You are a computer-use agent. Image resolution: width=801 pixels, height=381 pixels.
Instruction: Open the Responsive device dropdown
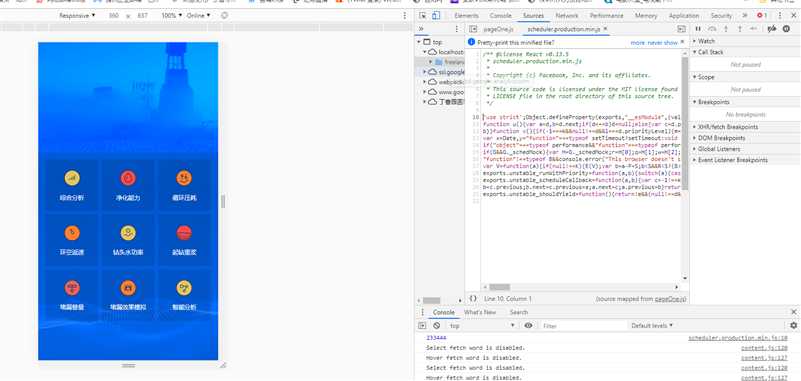tap(77, 16)
